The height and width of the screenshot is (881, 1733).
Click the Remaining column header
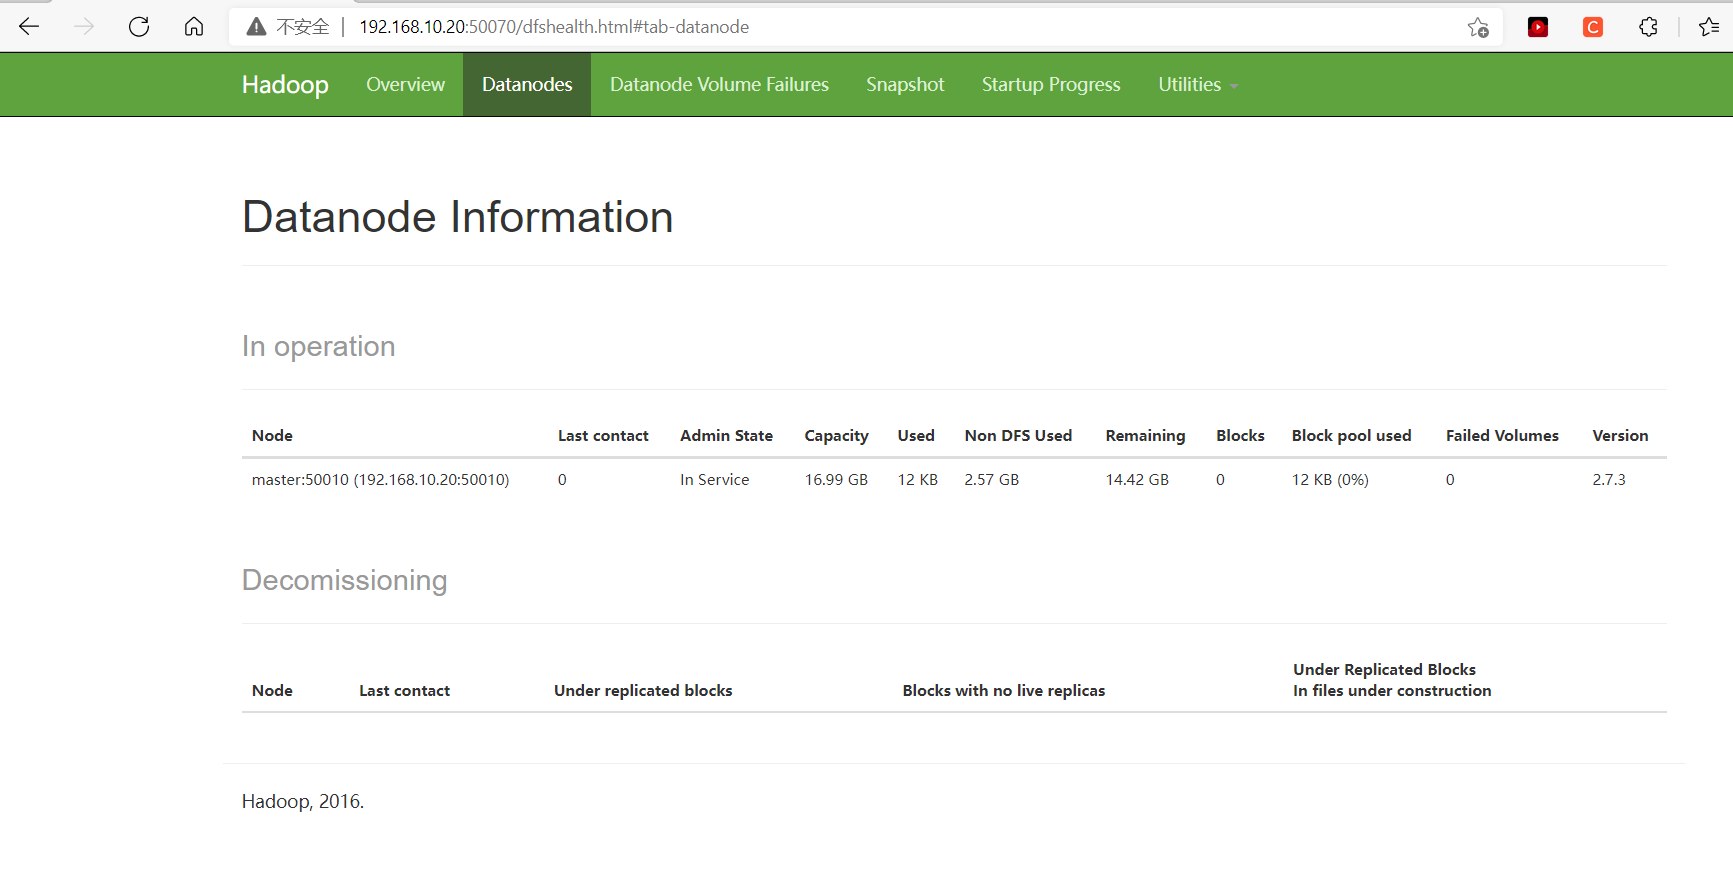point(1145,436)
